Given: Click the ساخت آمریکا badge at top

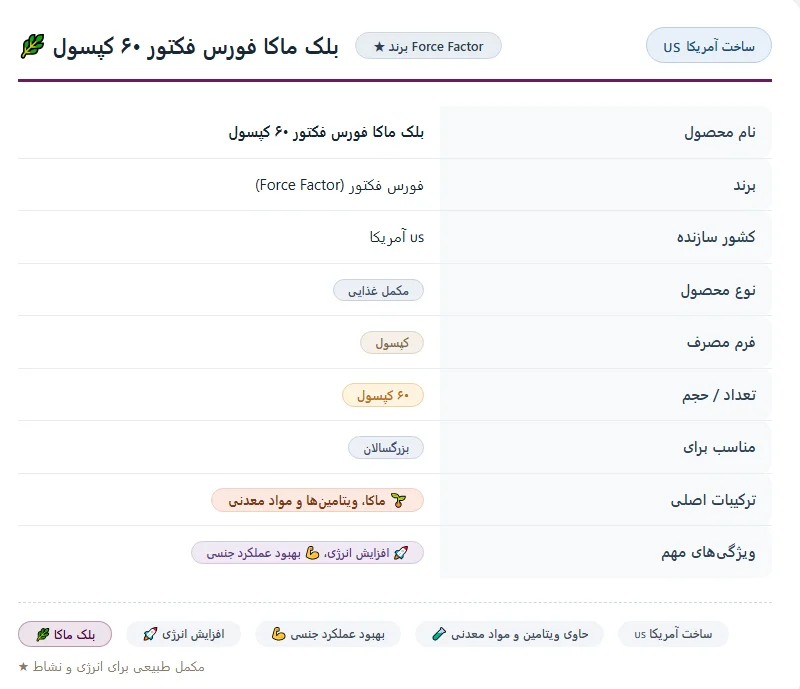Looking at the screenshot, I should (709, 45).
